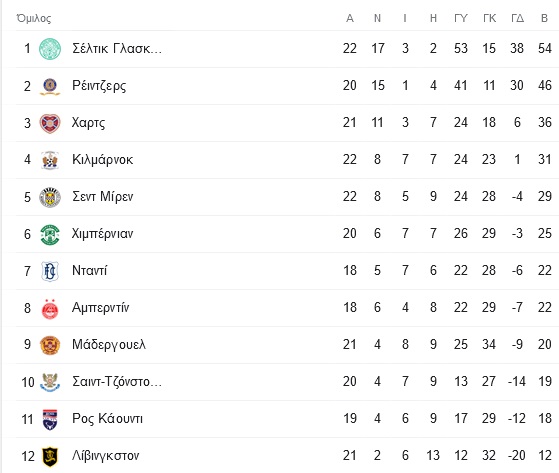Viewport: 559px width, 473px height.
Task: Click the ΓΥ goals-for column header
Action: pyautogui.click(x=461, y=18)
